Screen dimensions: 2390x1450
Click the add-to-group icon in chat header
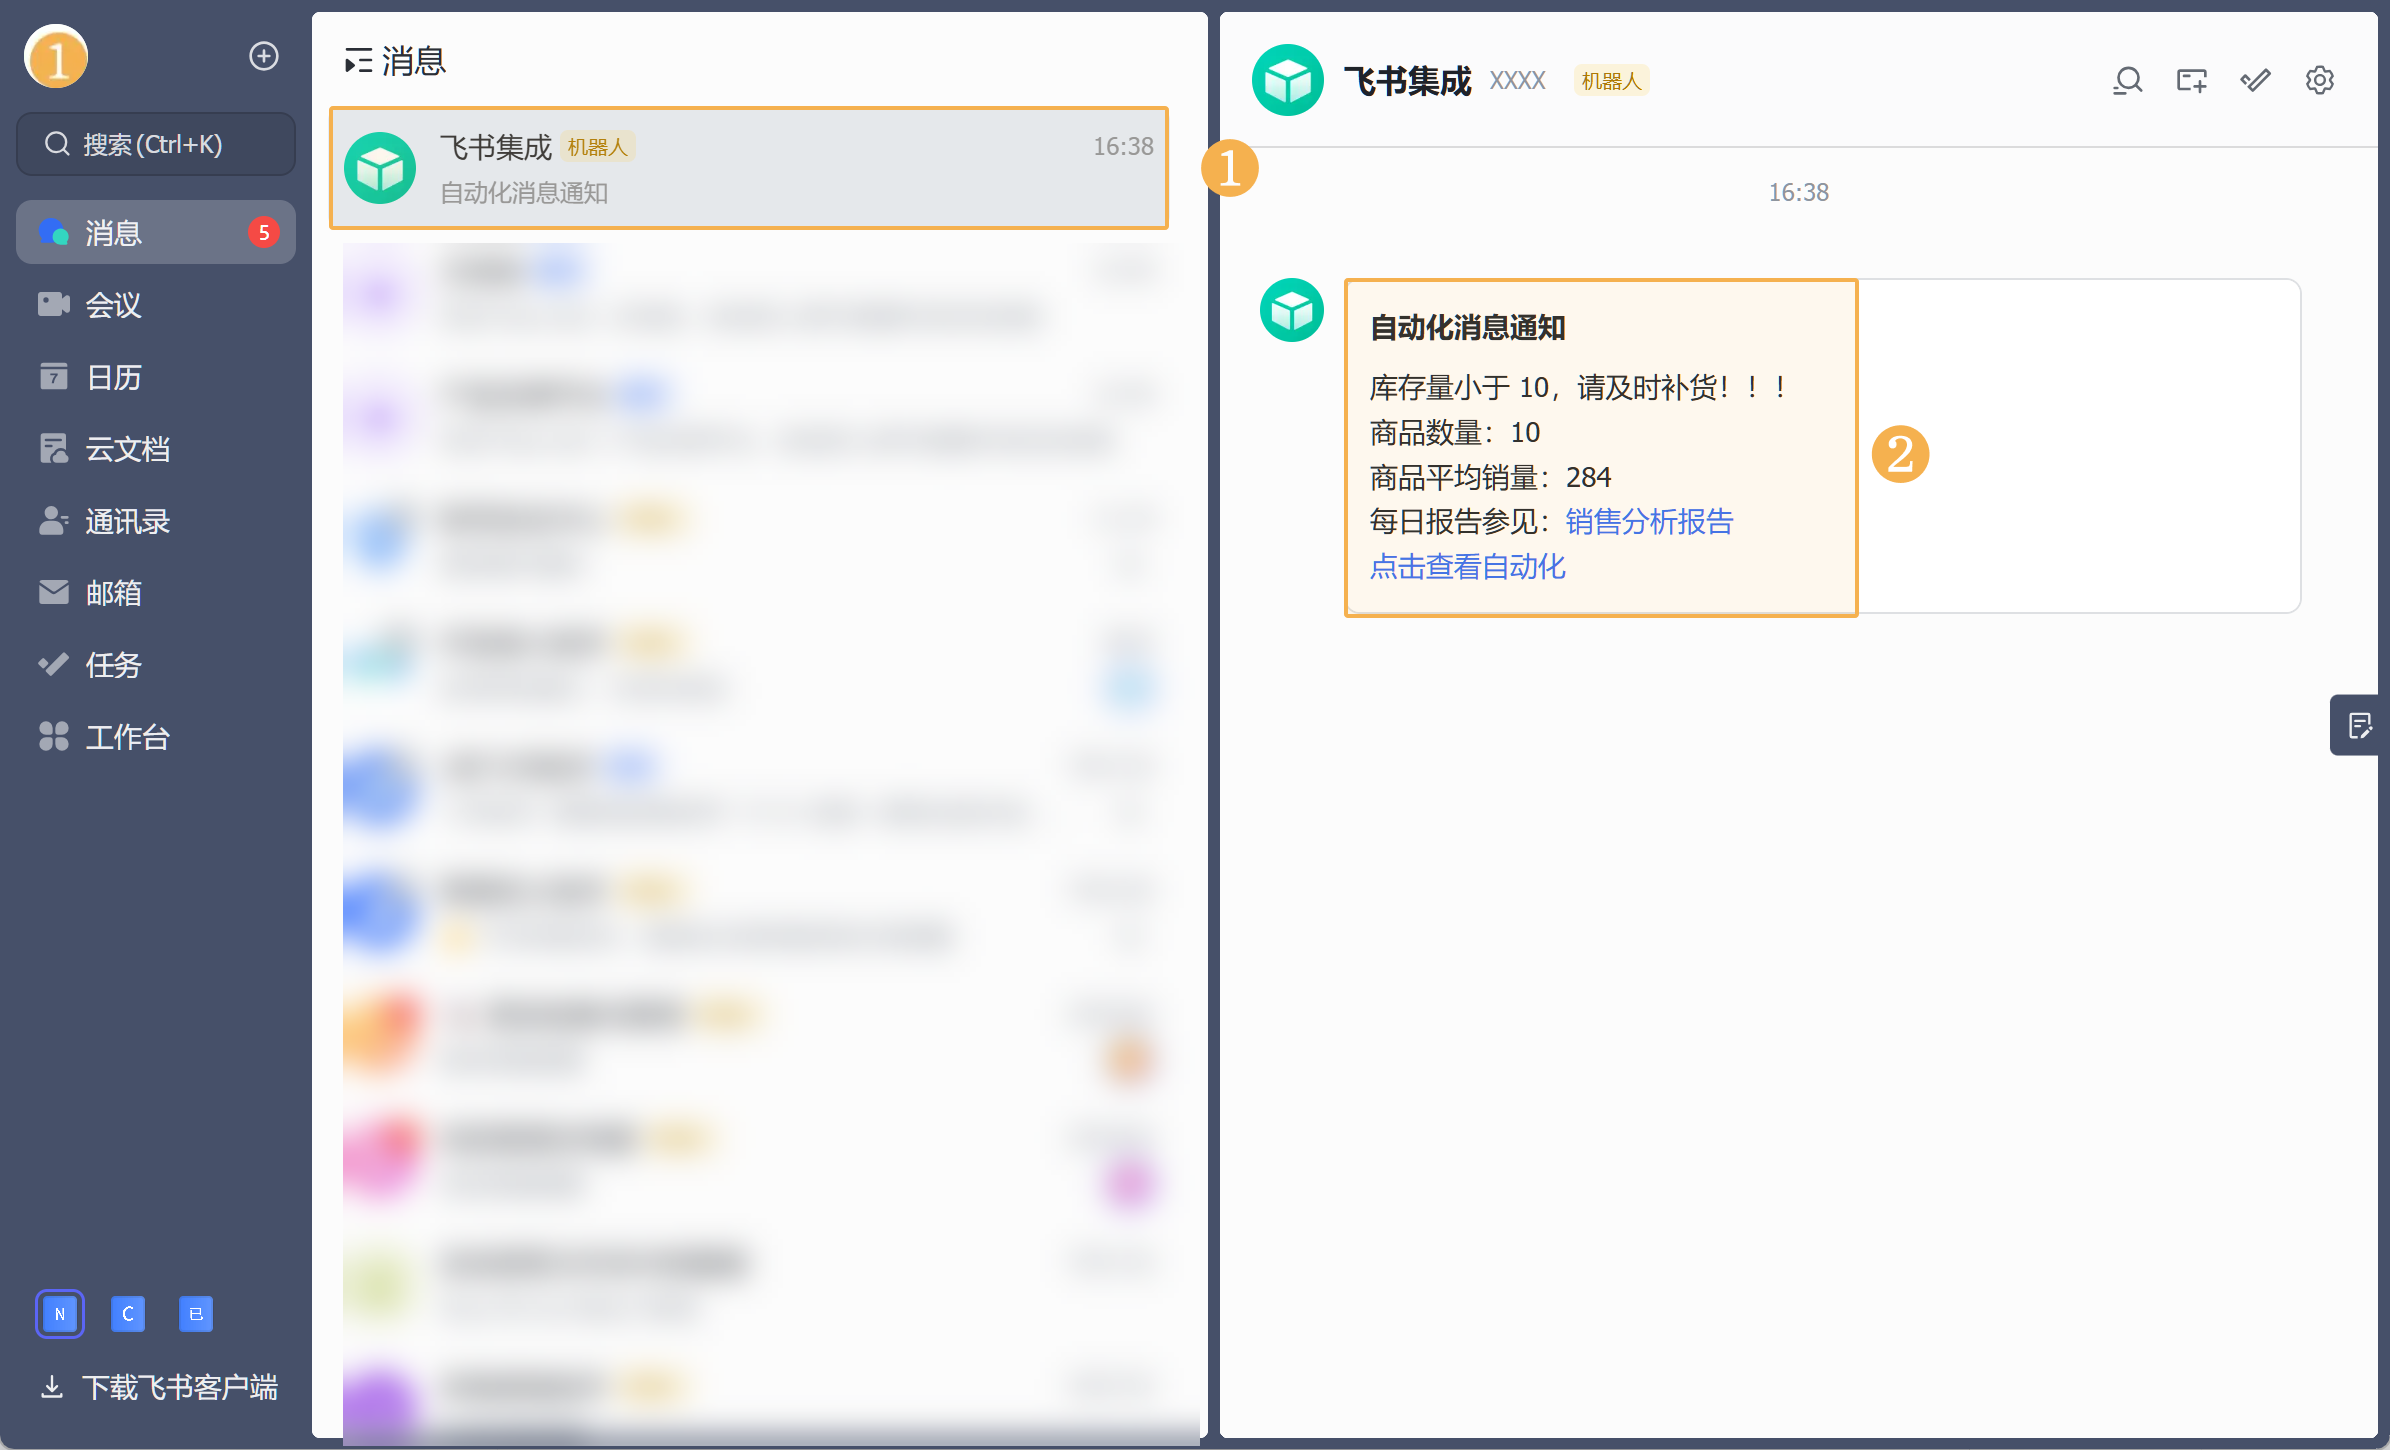point(2191,80)
